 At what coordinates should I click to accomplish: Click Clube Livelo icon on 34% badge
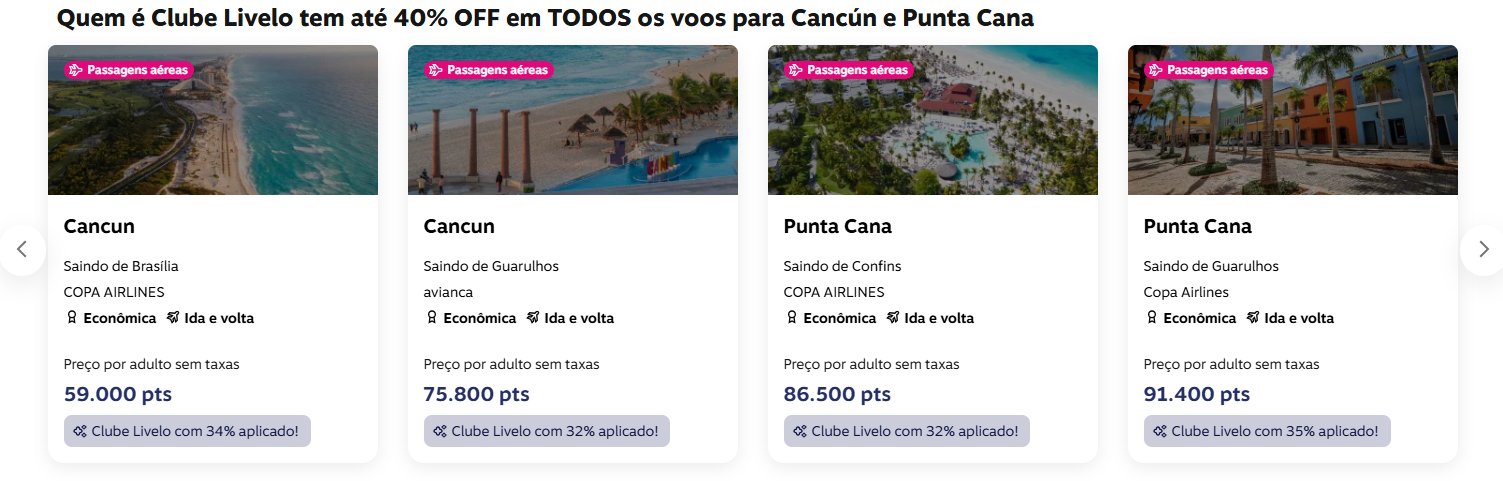(79, 431)
